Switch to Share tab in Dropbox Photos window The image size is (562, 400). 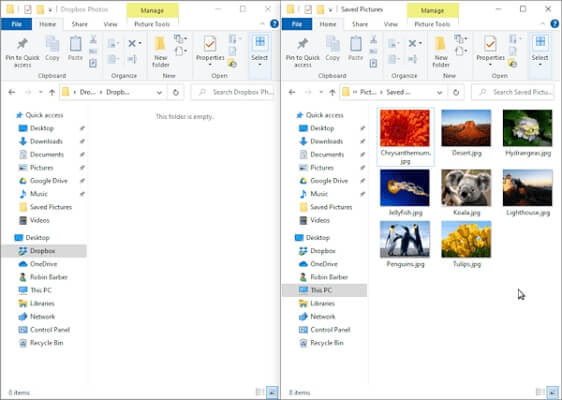(80, 24)
